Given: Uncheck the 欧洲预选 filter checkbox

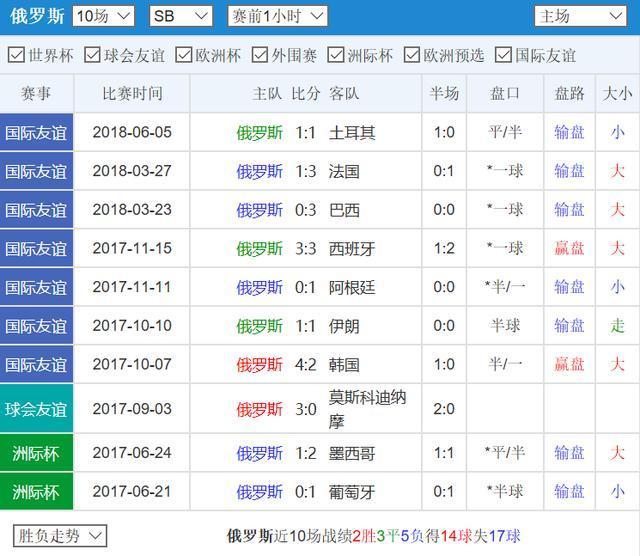Looking at the screenshot, I should pos(412,55).
